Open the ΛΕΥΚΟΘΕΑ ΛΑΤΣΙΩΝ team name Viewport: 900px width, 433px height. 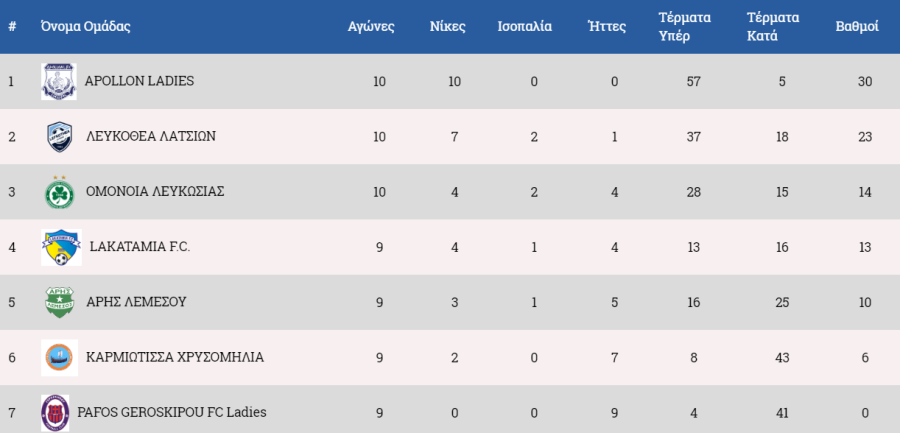tap(151, 137)
